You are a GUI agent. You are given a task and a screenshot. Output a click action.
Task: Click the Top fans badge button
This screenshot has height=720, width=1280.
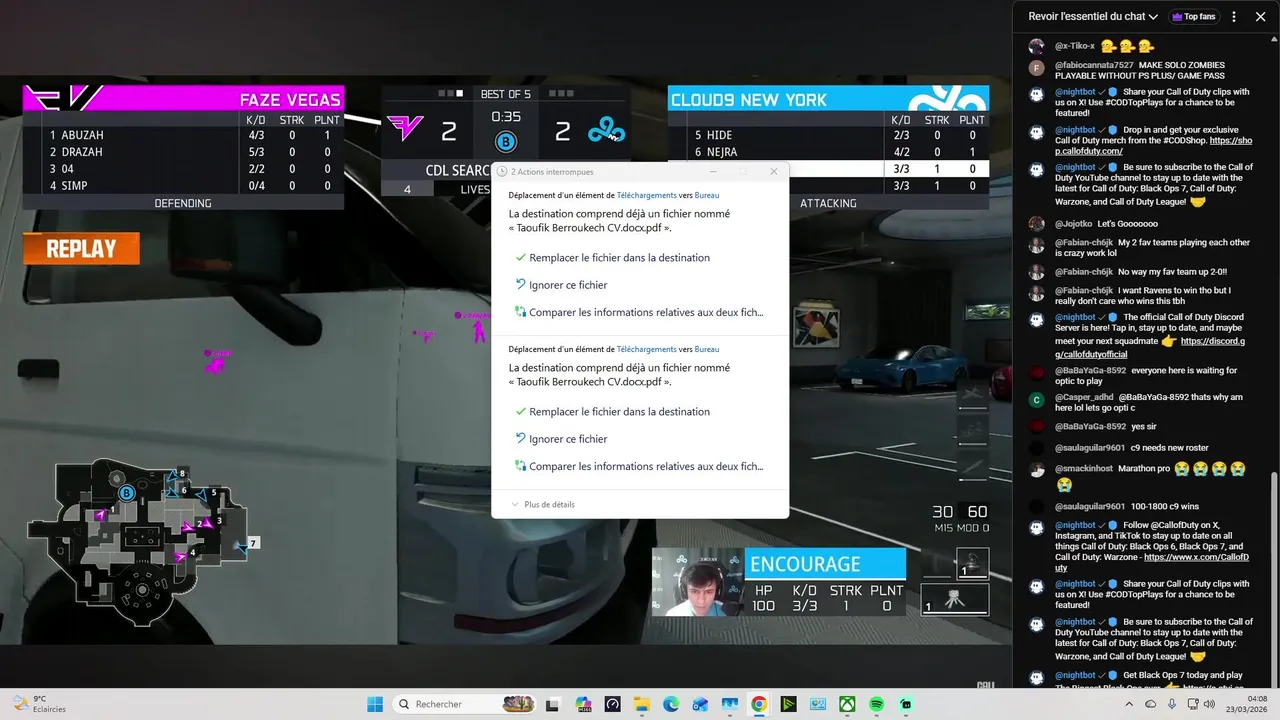coord(1194,17)
